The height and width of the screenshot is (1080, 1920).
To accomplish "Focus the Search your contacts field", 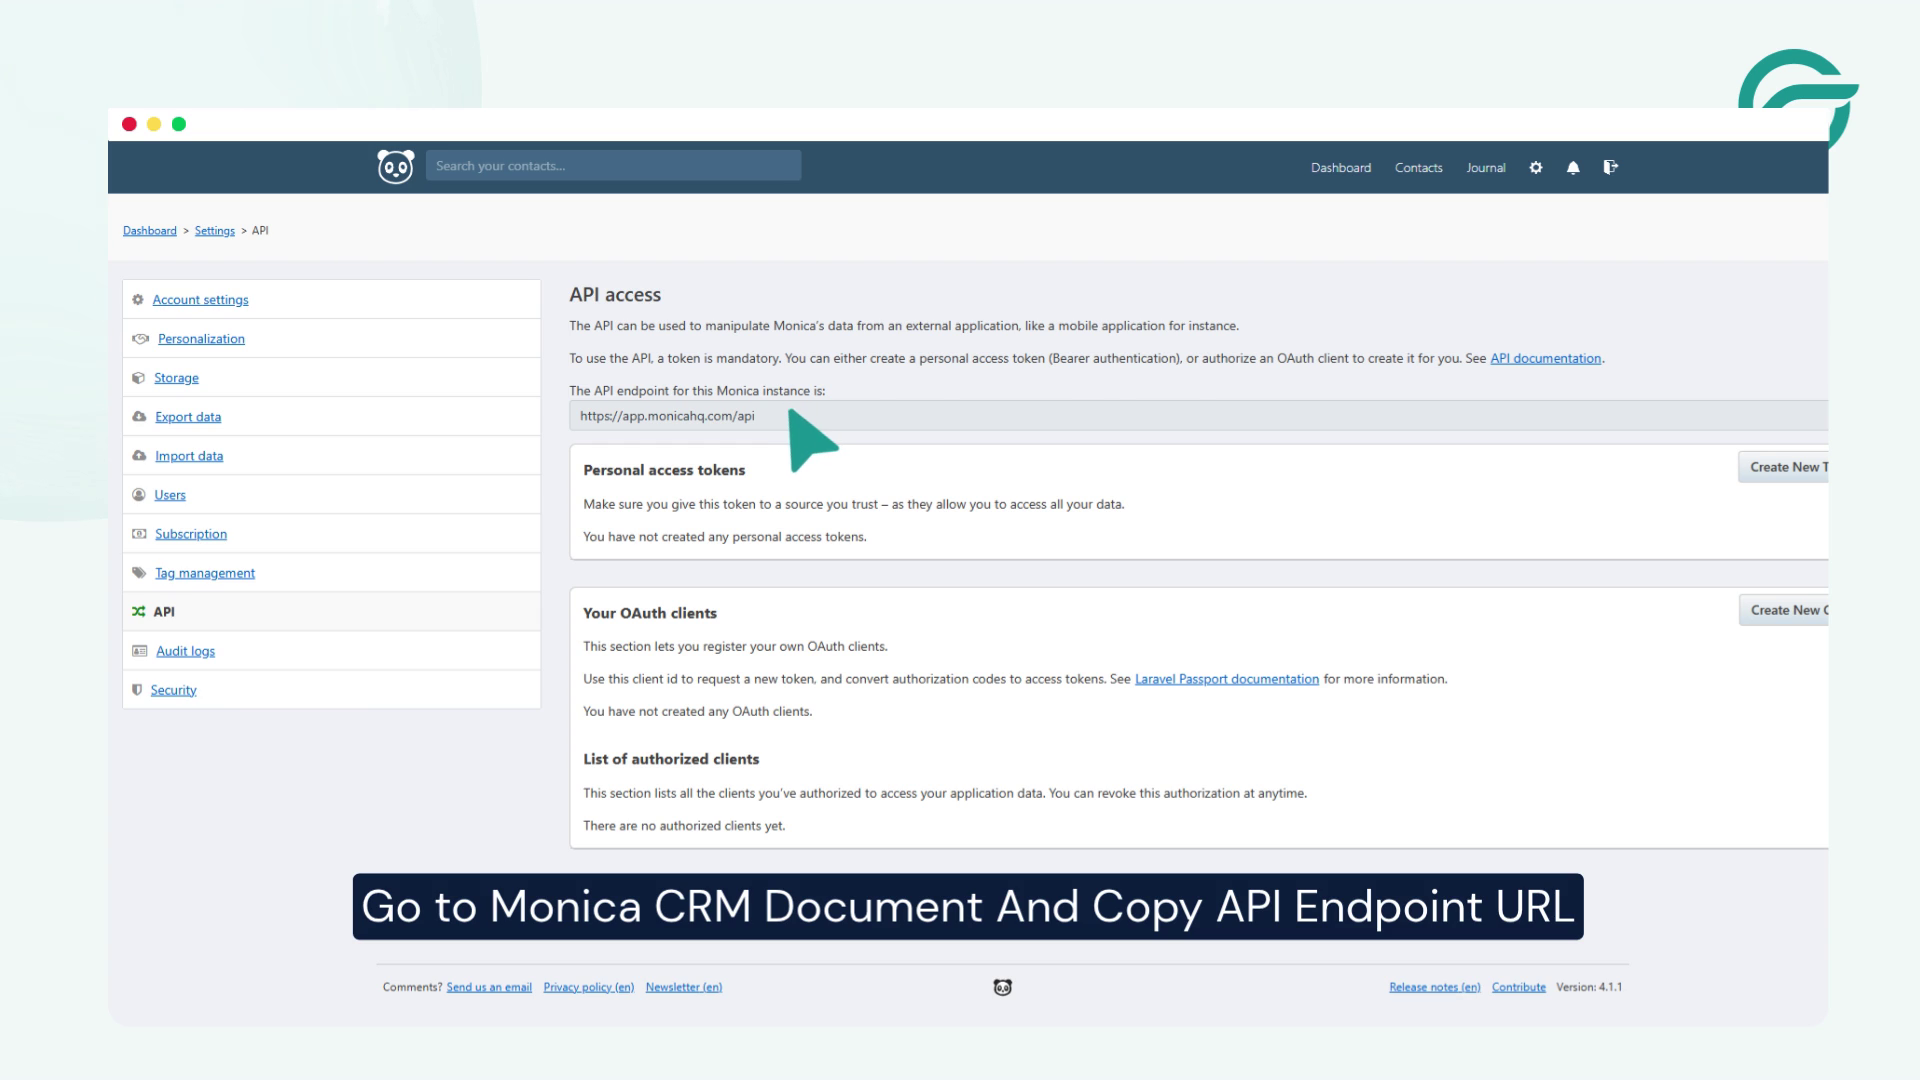I will pyautogui.click(x=613, y=165).
